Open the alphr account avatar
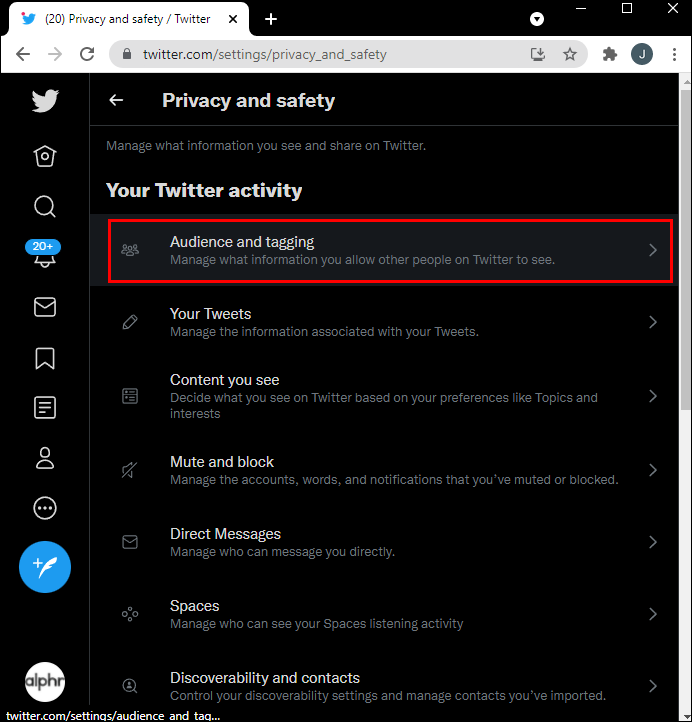The width and height of the screenshot is (692, 722). (x=45, y=682)
